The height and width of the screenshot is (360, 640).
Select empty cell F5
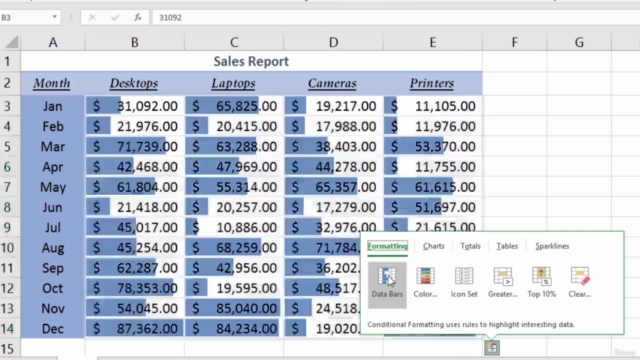pyautogui.click(x=514, y=147)
